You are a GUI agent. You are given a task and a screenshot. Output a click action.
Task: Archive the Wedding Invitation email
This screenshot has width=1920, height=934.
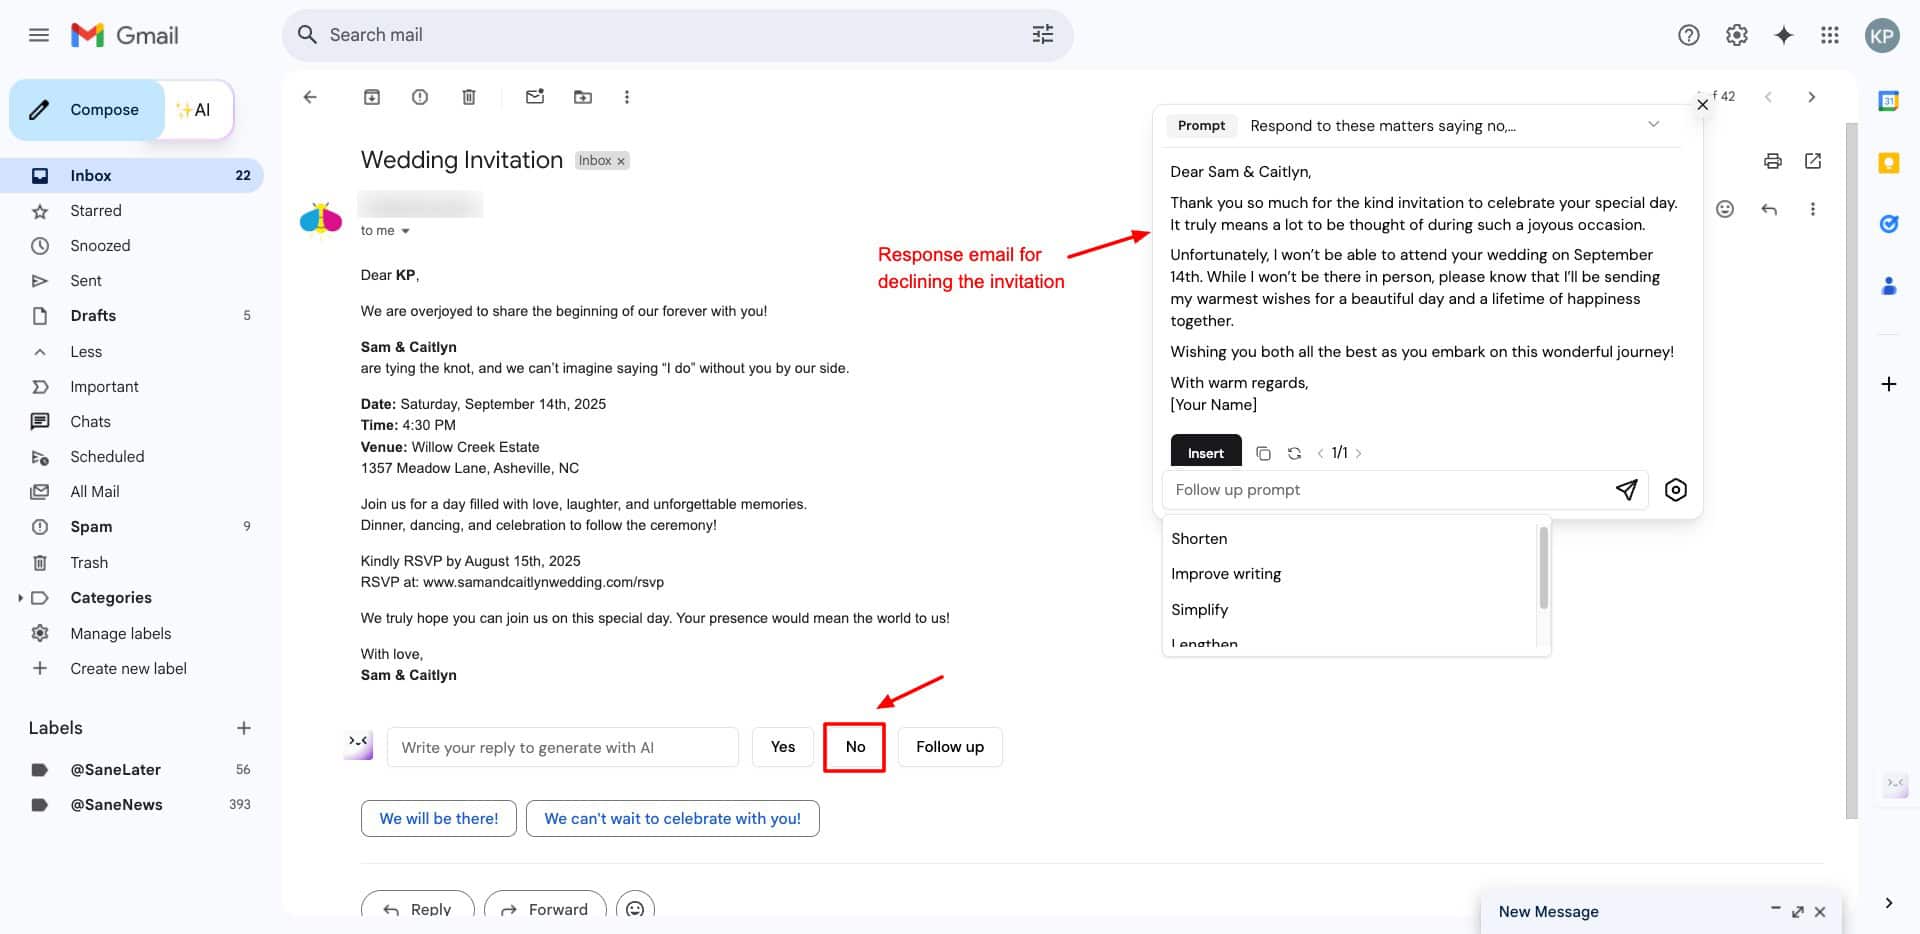[x=372, y=97]
